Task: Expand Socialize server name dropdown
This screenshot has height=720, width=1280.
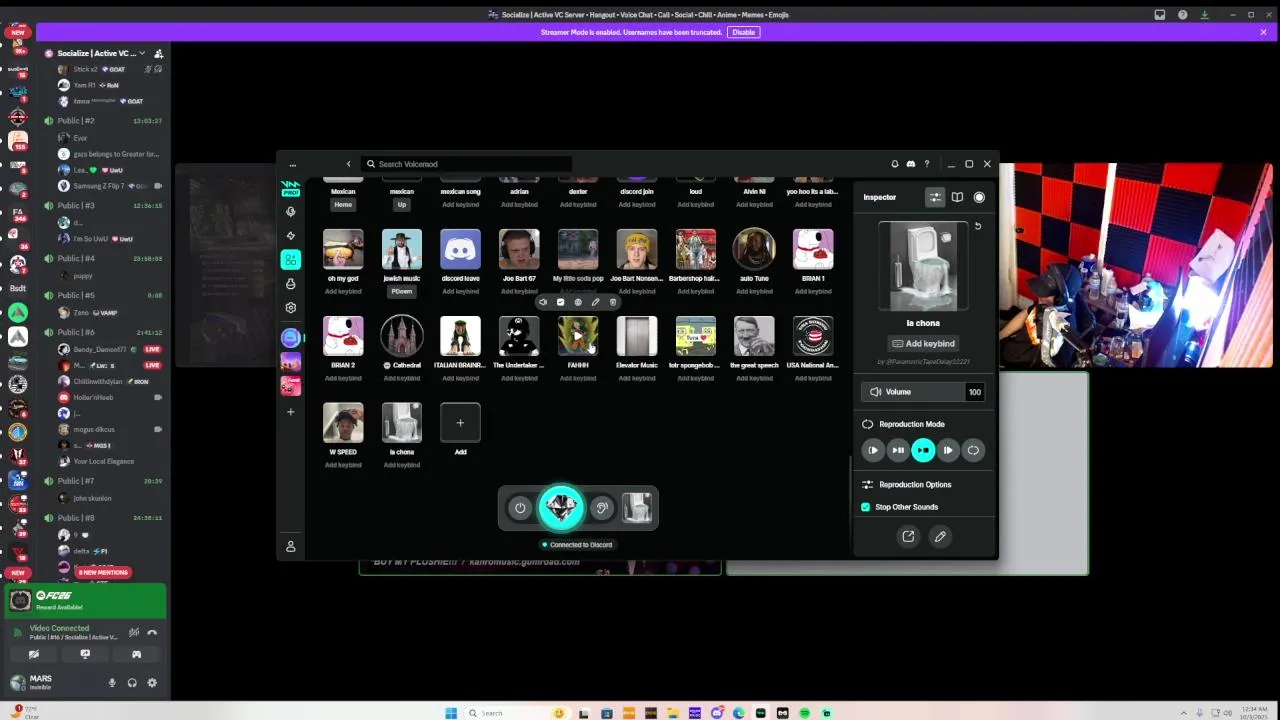Action: coord(142,53)
